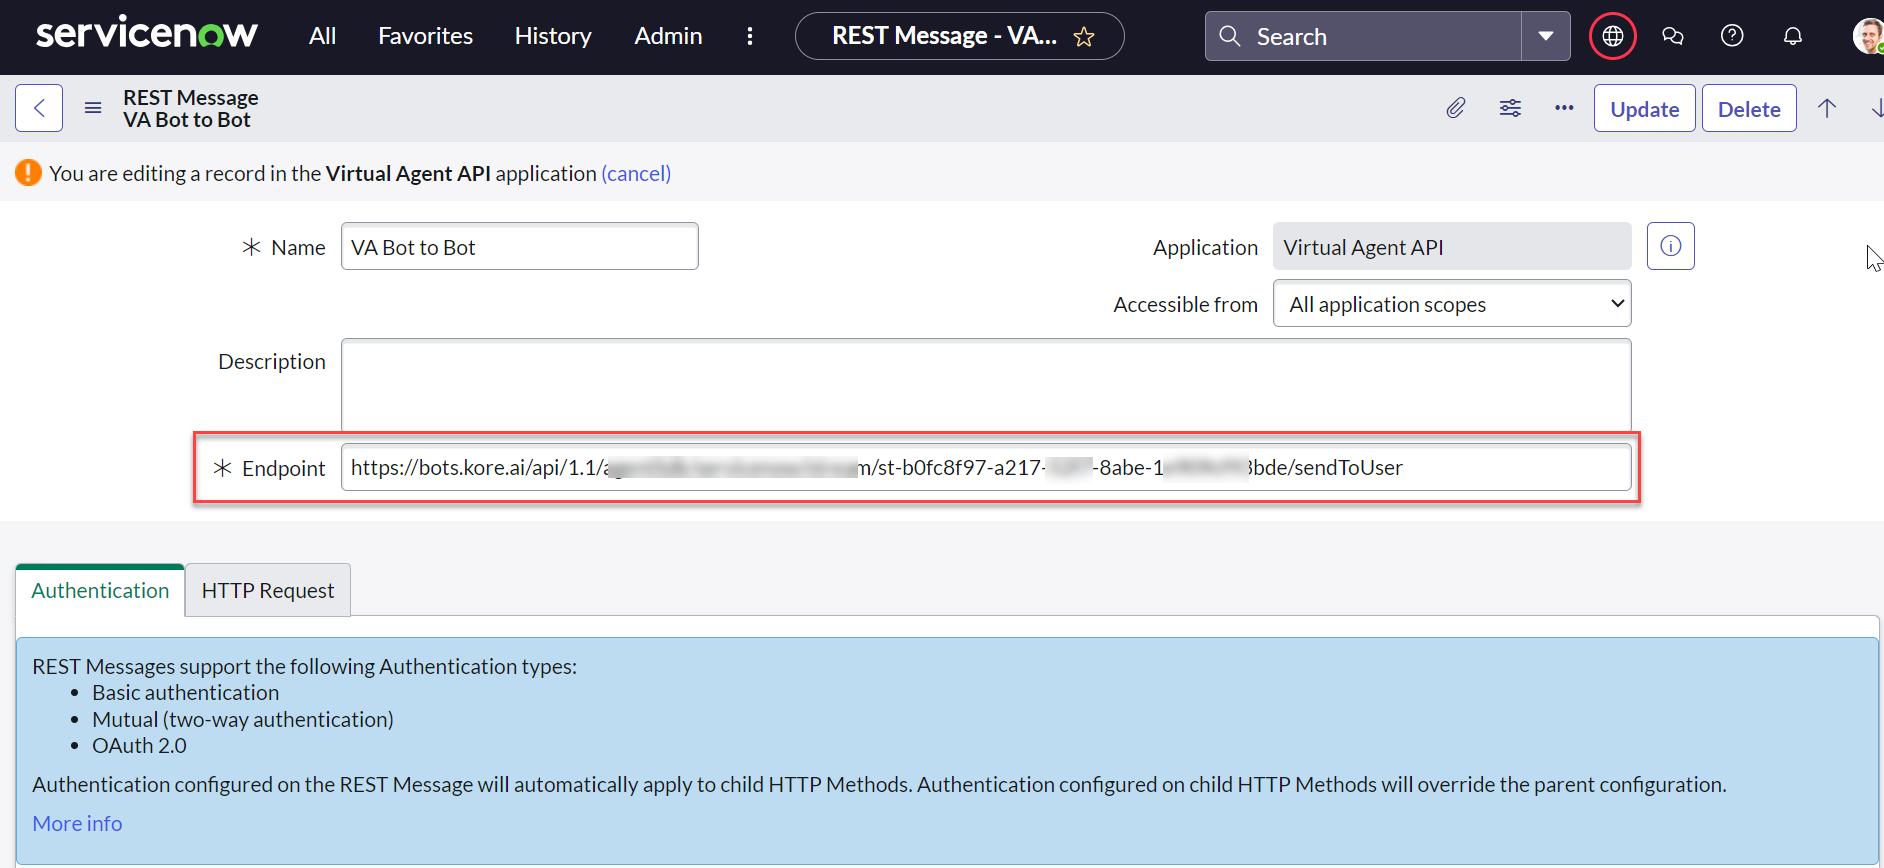This screenshot has height=868, width=1884.
Task: Switch to the HTTP Request tab
Action: (268, 591)
